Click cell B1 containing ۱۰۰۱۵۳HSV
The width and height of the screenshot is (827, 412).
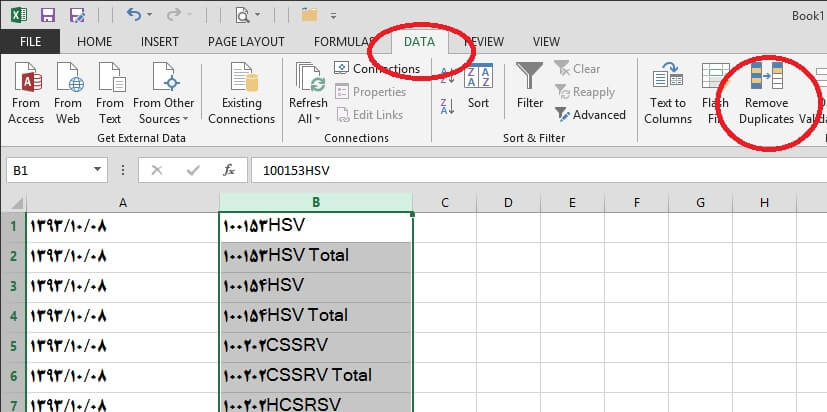tap(315, 227)
